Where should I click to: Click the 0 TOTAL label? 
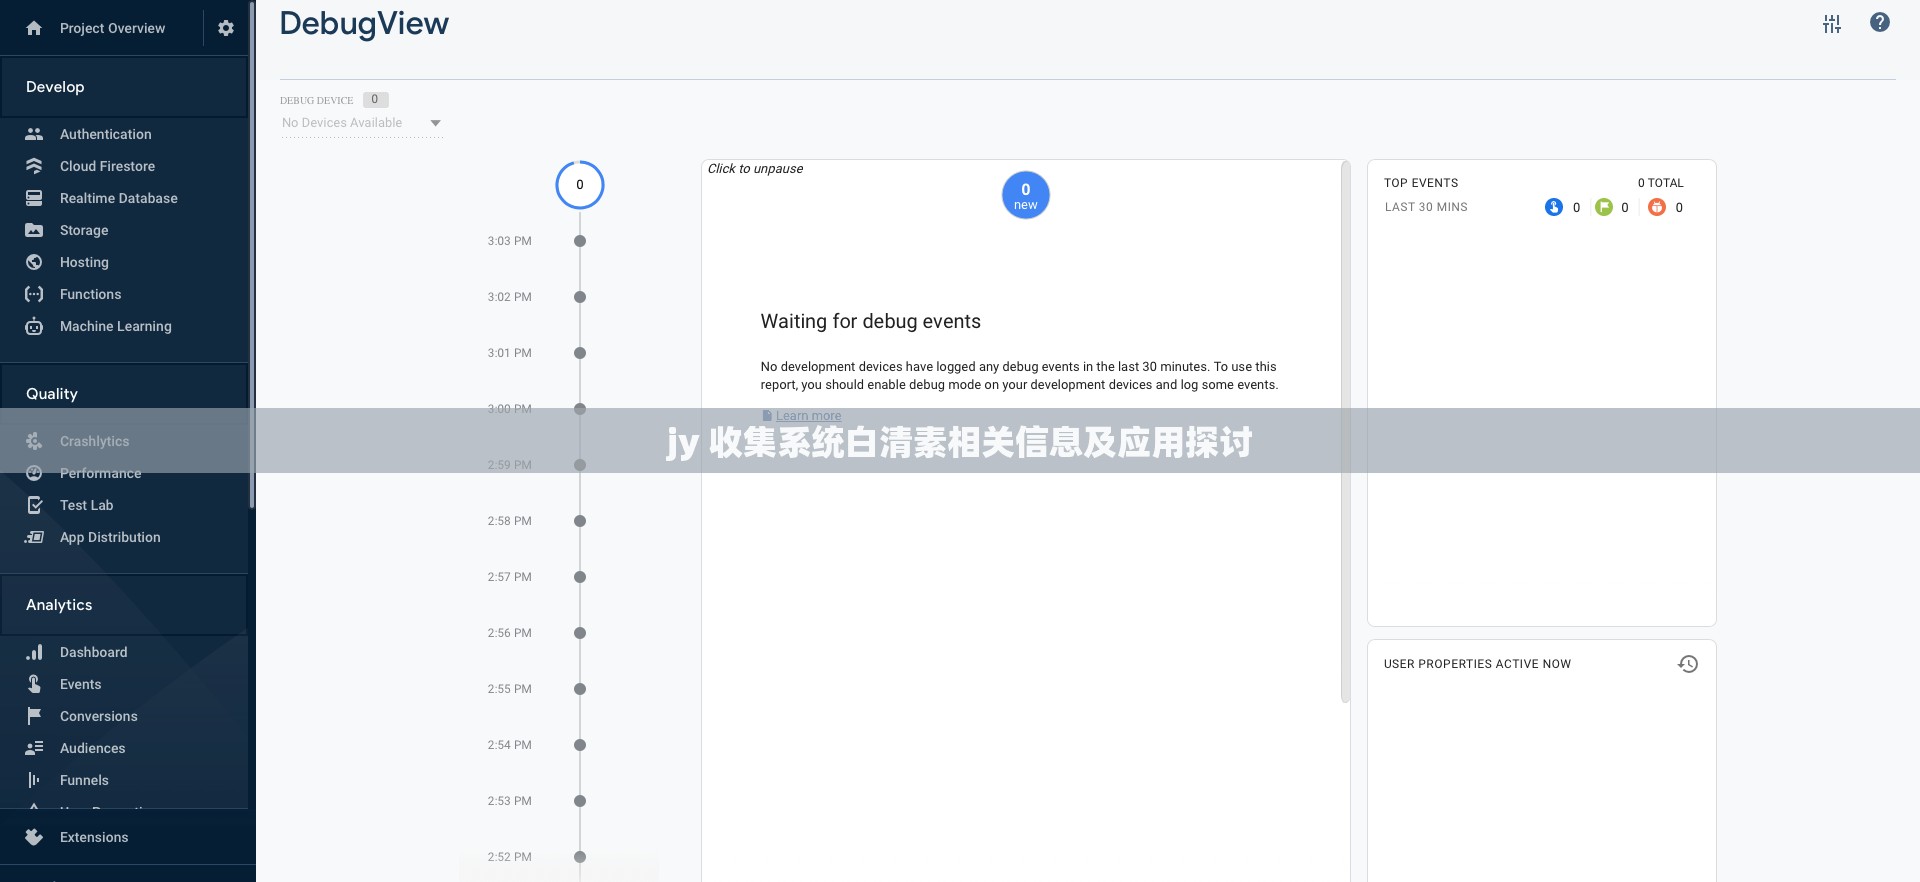[x=1661, y=183]
